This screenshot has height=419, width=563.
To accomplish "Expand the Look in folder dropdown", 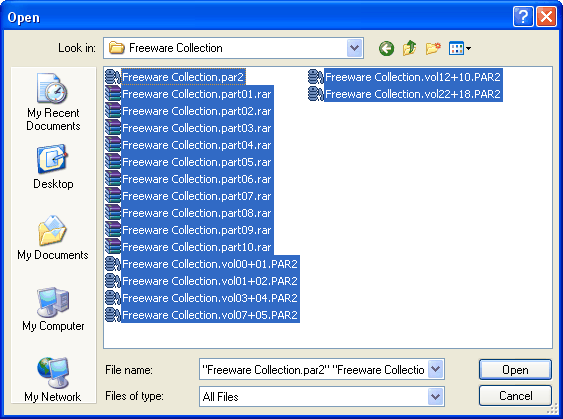I will 354,48.
